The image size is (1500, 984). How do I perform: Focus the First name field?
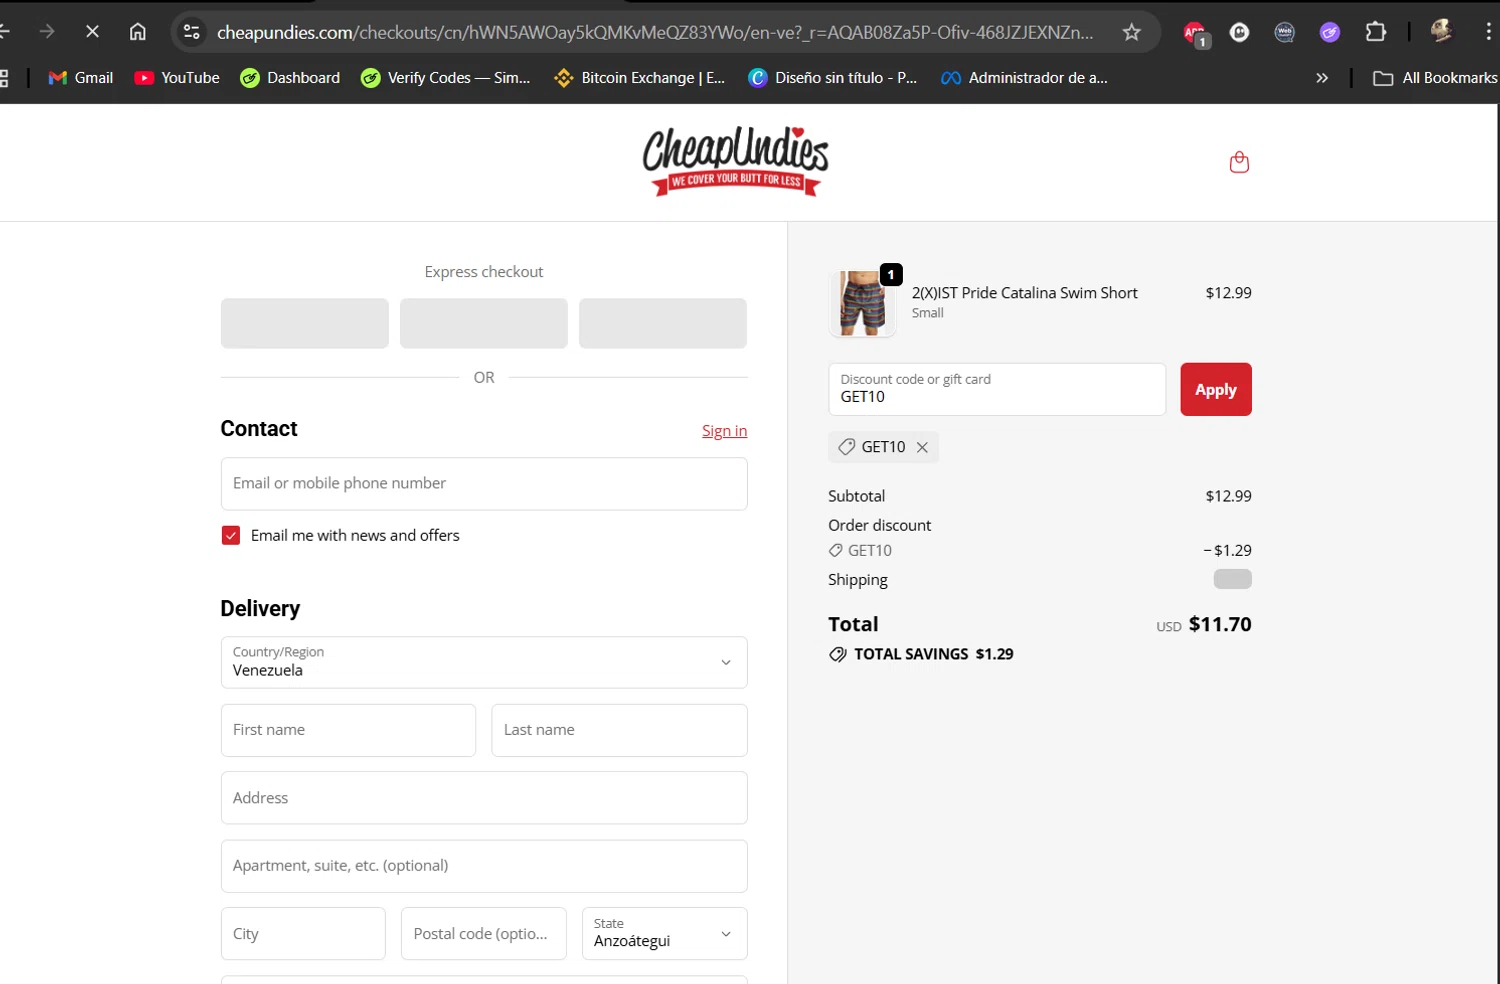coord(348,730)
